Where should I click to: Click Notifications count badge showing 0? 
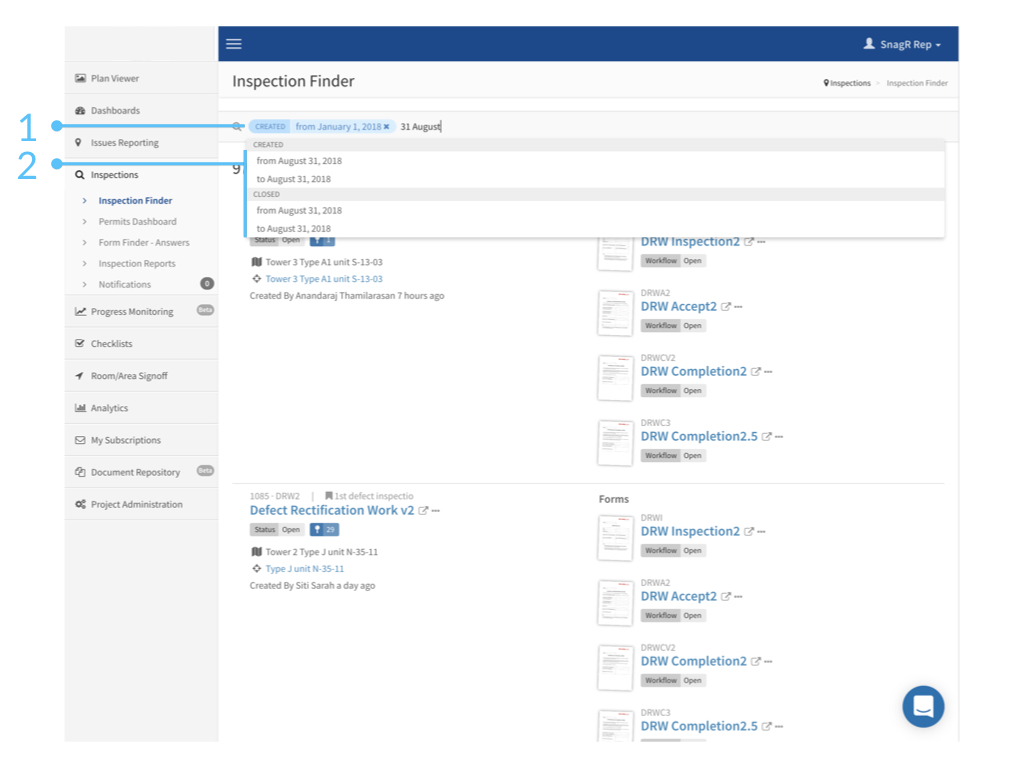click(206, 283)
